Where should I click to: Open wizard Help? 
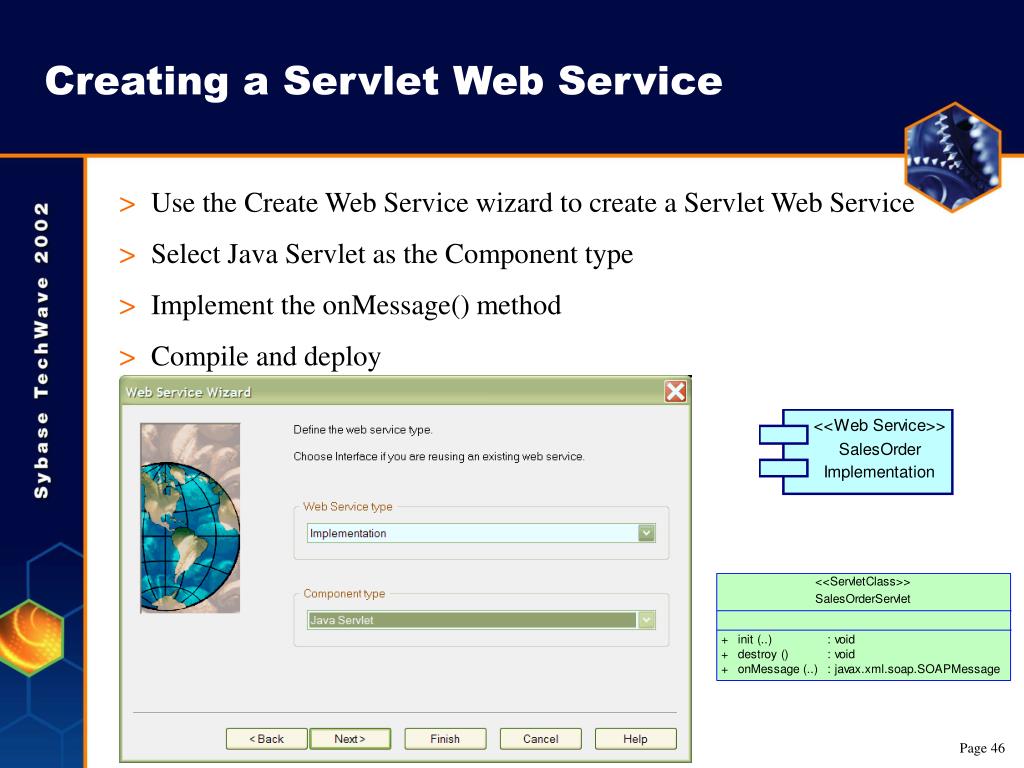tap(635, 739)
